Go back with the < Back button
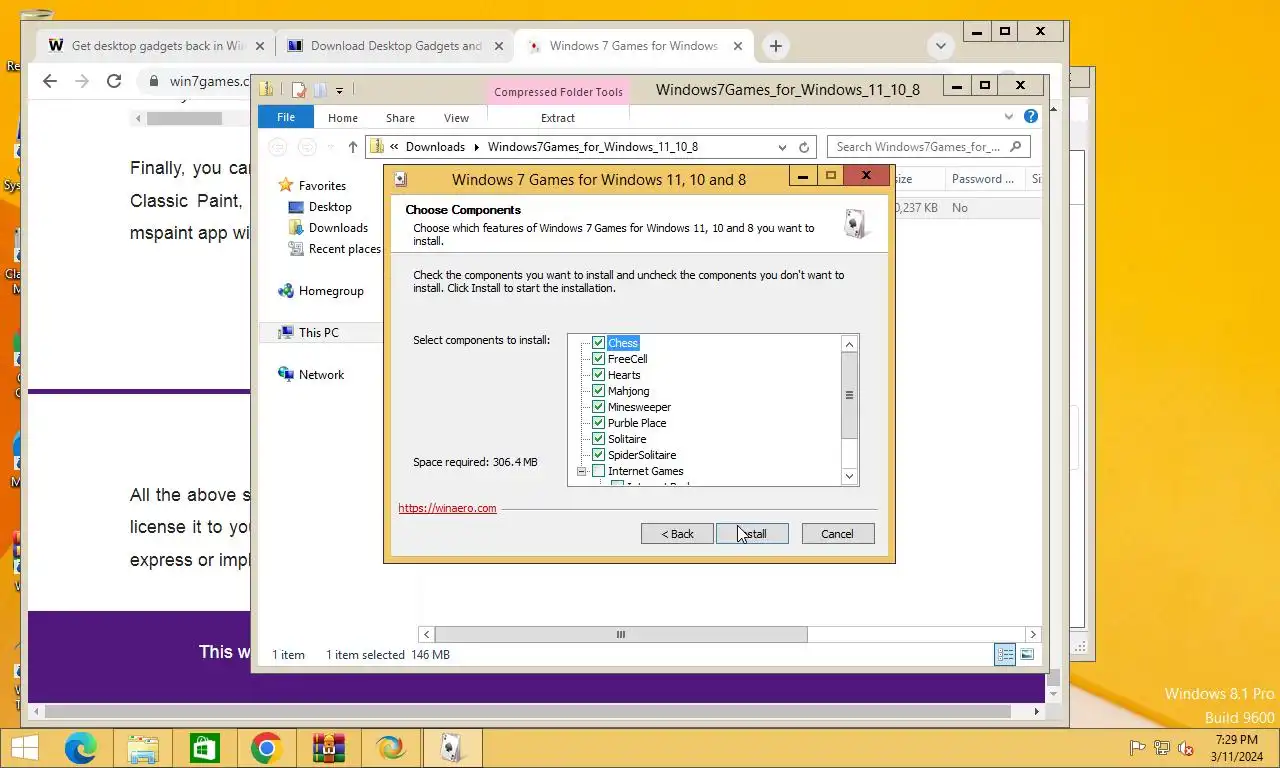This screenshot has width=1280, height=768. pyautogui.click(x=677, y=534)
